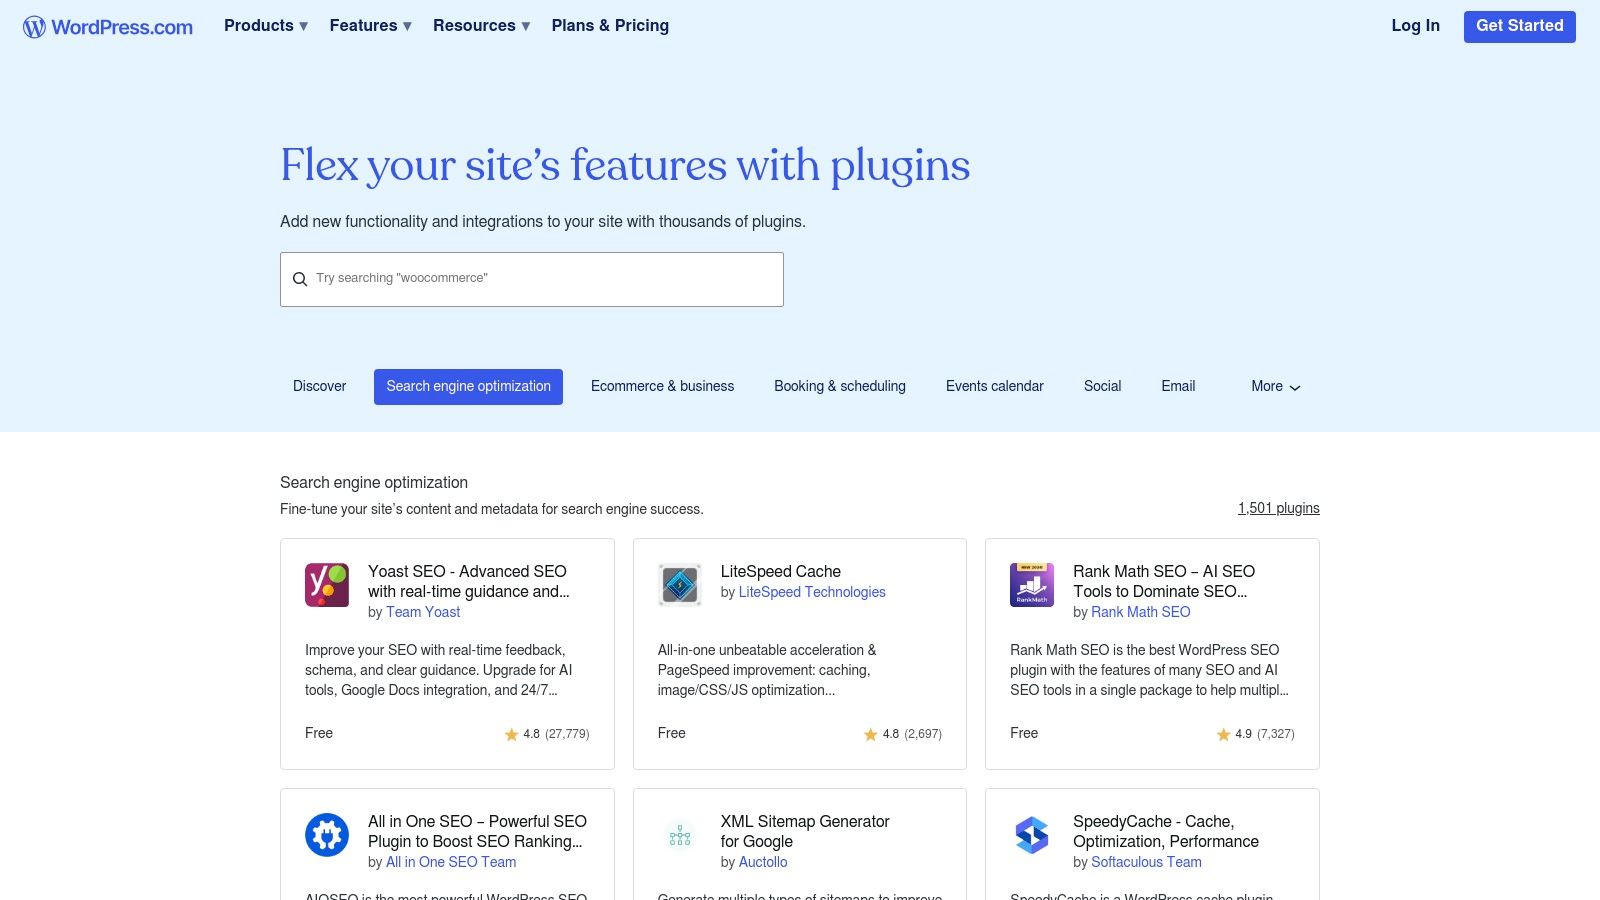Image resolution: width=1600 pixels, height=900 pixels.
Task: Click the Yoast SEO plugin icon
Action: point(326,584)
